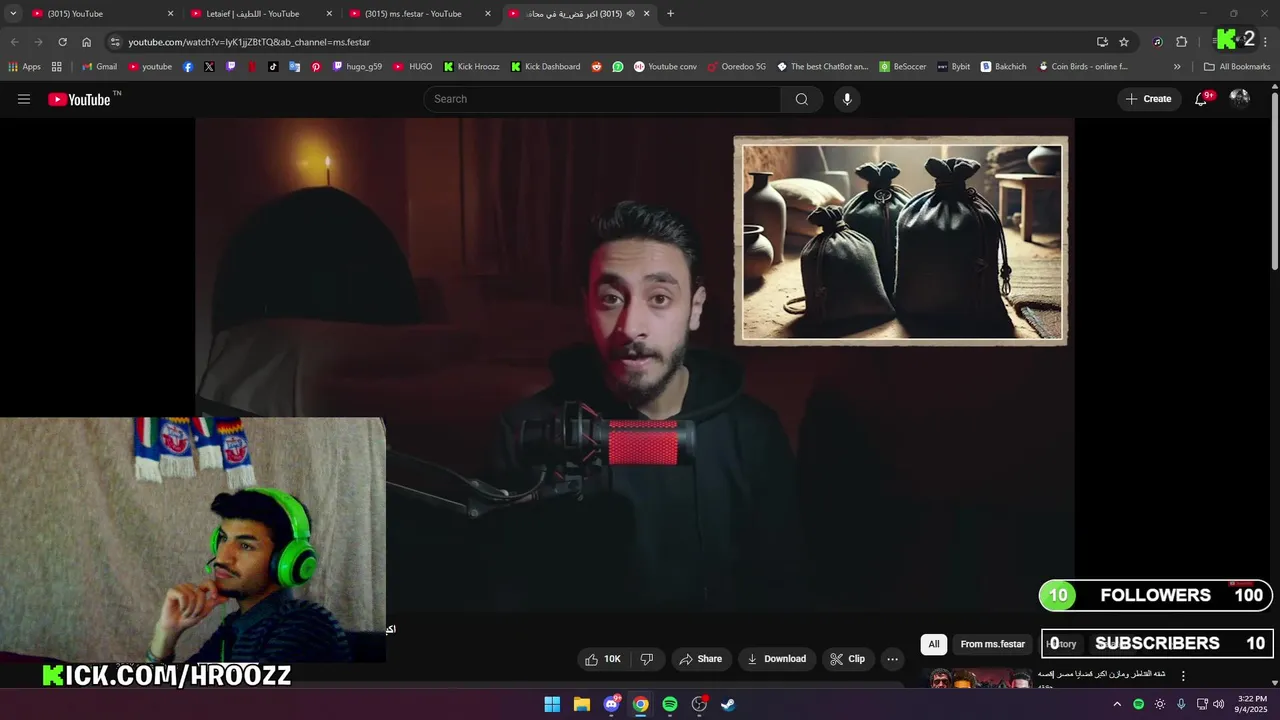The image size is (1280, 720).
Task: Bookmark this page with the star icon
Action: 1124,42
